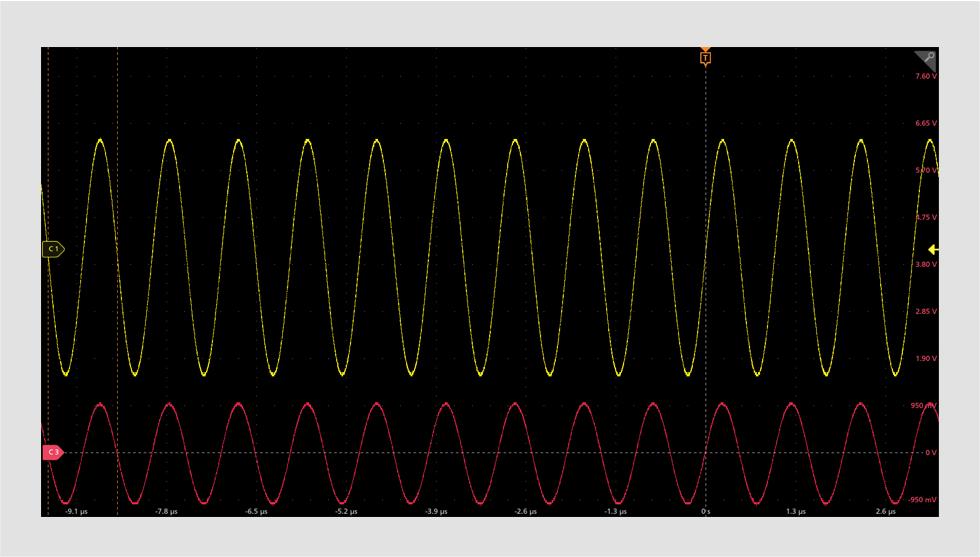Click the yellow trigger level arrow
Viewport: 980px width, 557px height.
(x=932, y=249)
